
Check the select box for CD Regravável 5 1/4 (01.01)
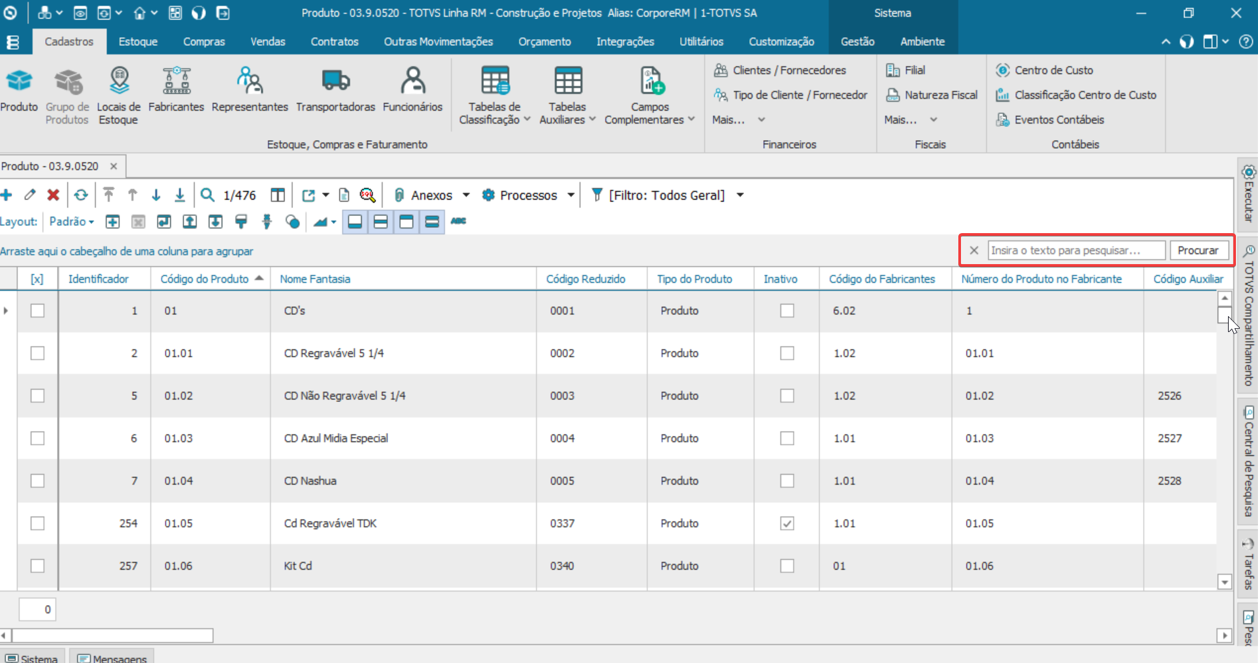[37, 353]
